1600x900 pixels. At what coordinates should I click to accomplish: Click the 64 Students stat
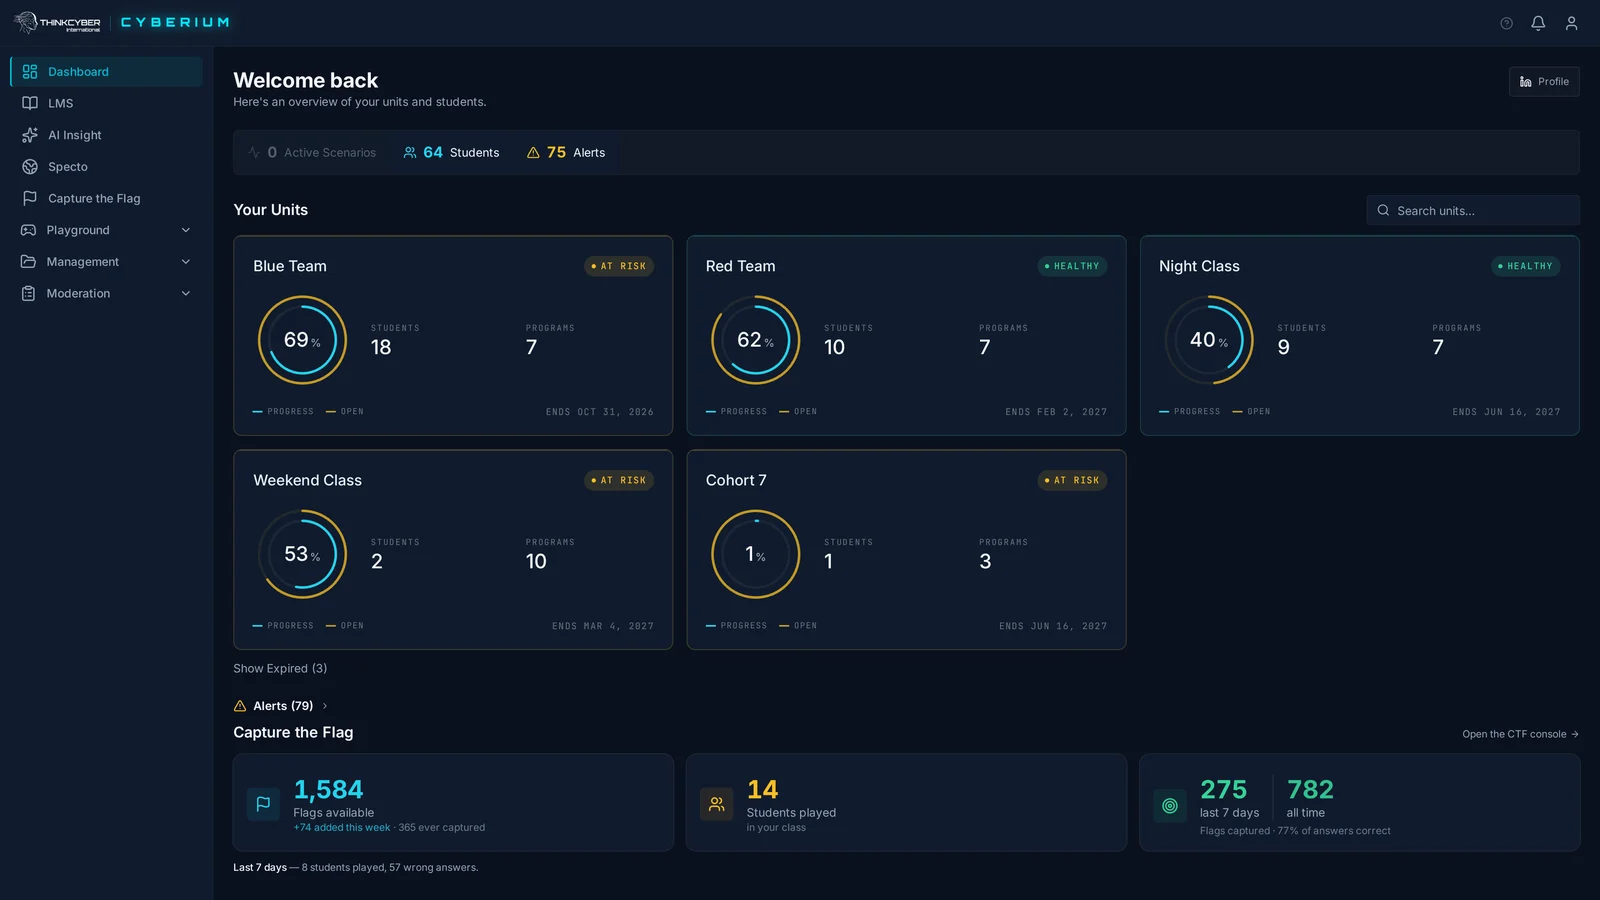[x=451, y=153]
